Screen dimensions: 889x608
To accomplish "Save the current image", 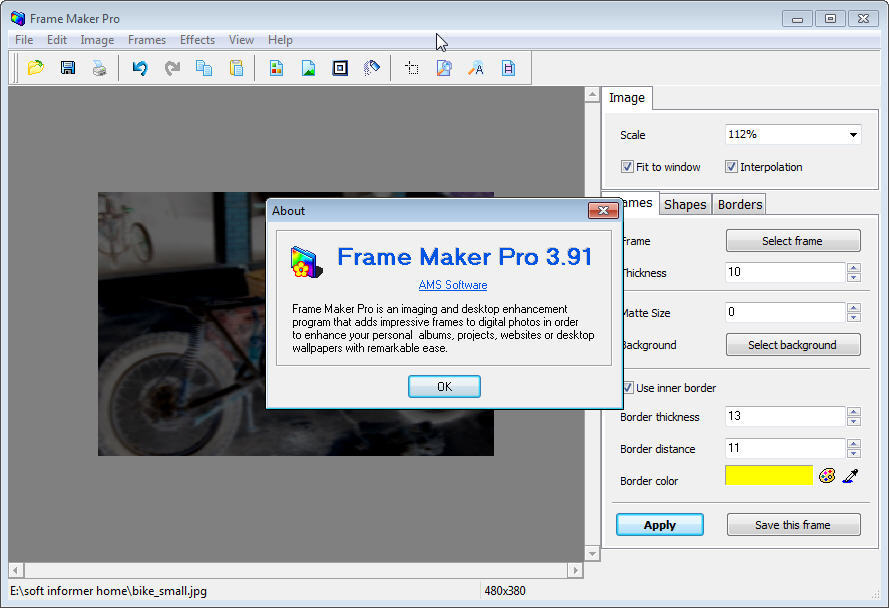I will tap(67, 67).
